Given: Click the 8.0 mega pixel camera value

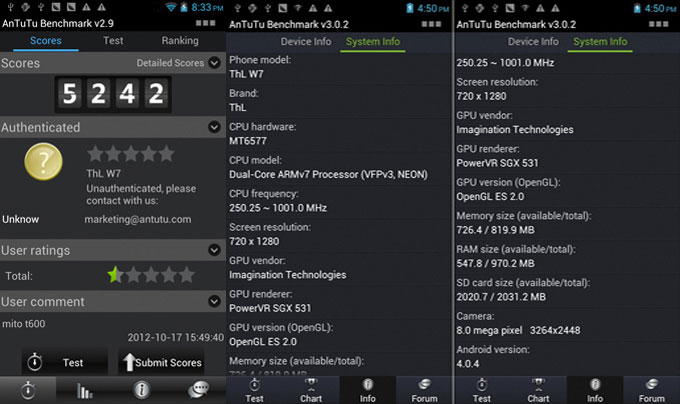Looking at the screenshot, I should tap(518, 330).
